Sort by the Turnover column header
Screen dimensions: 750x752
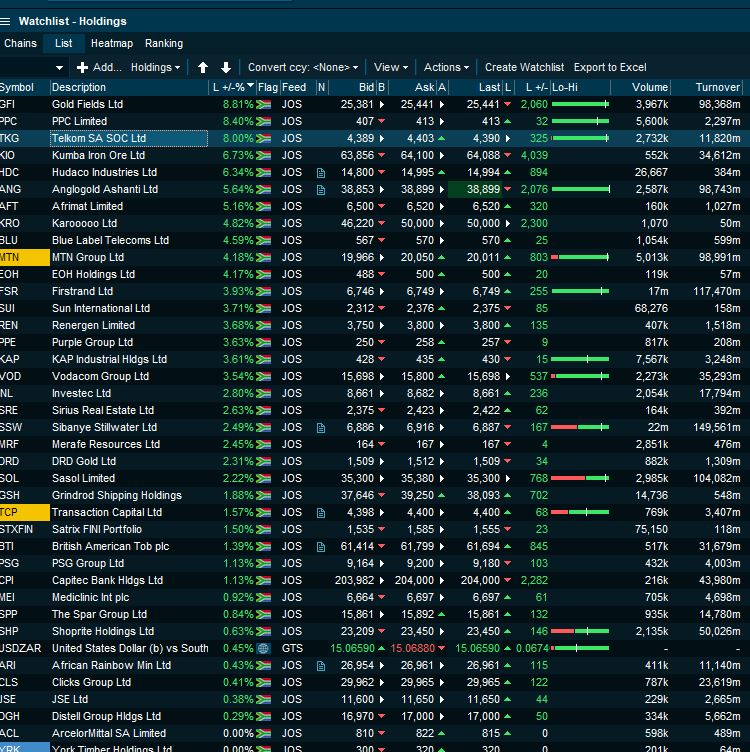click(706, 87)
